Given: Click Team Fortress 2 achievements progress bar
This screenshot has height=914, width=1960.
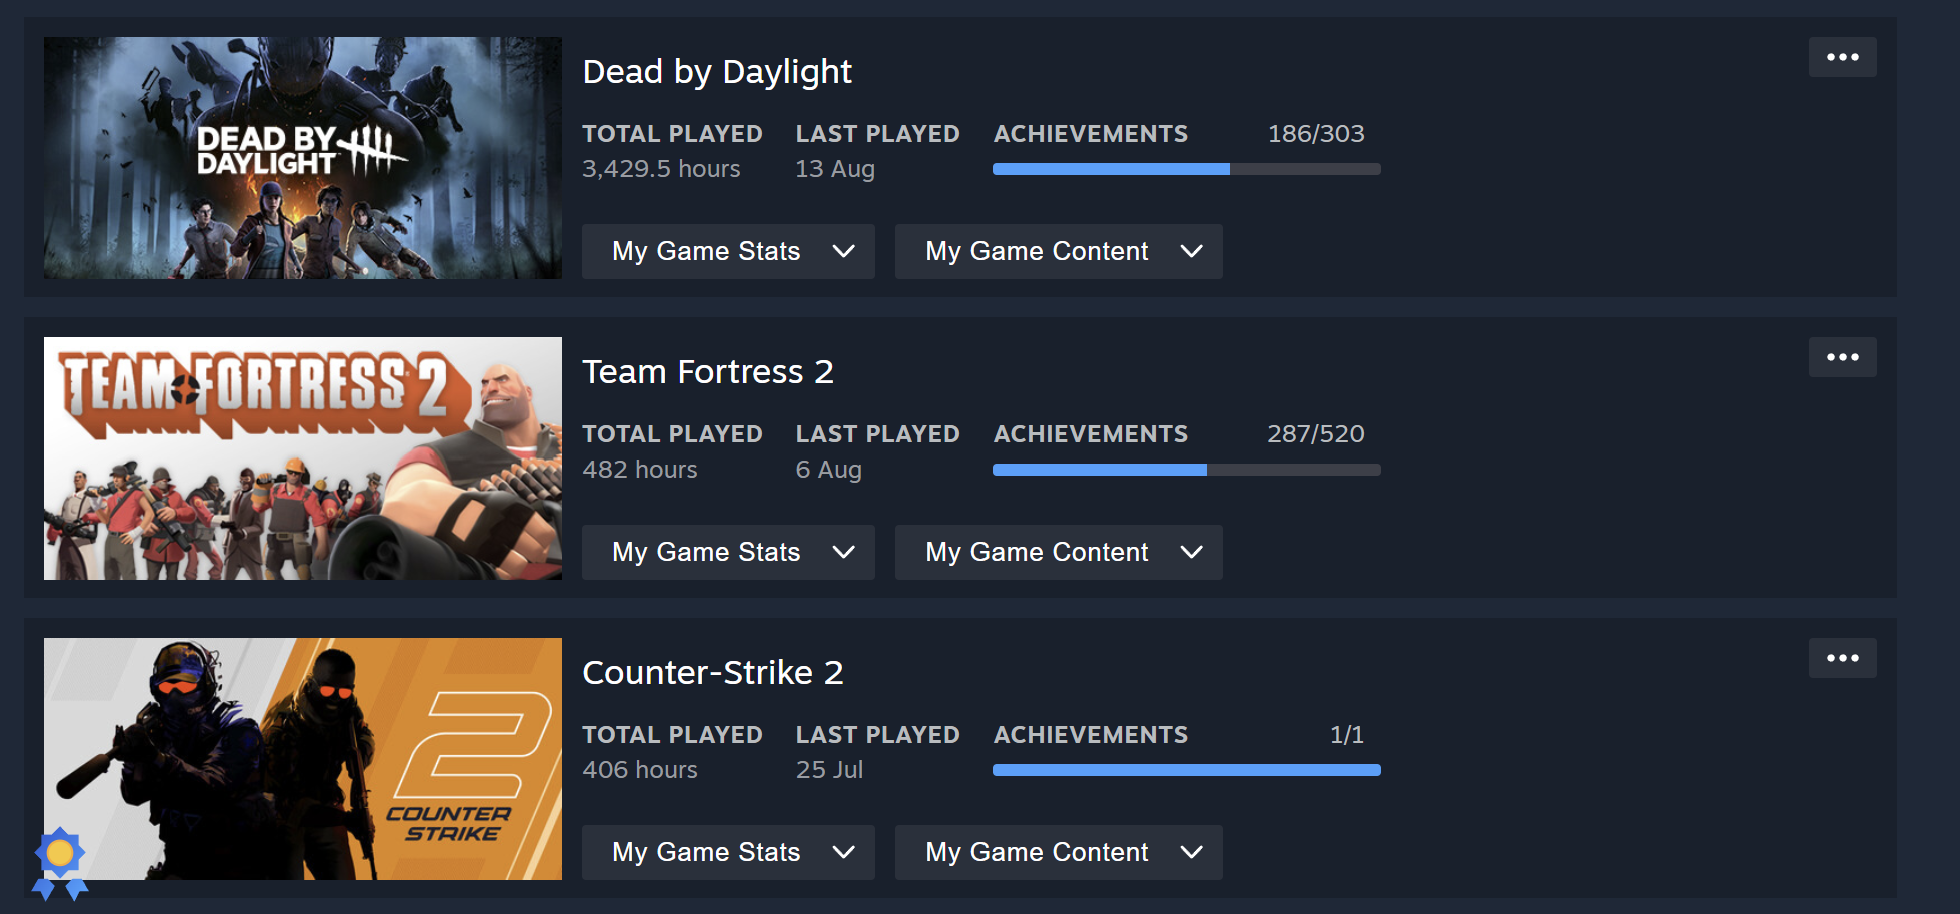Looking at the screenshot, I should pos(1187,470).
